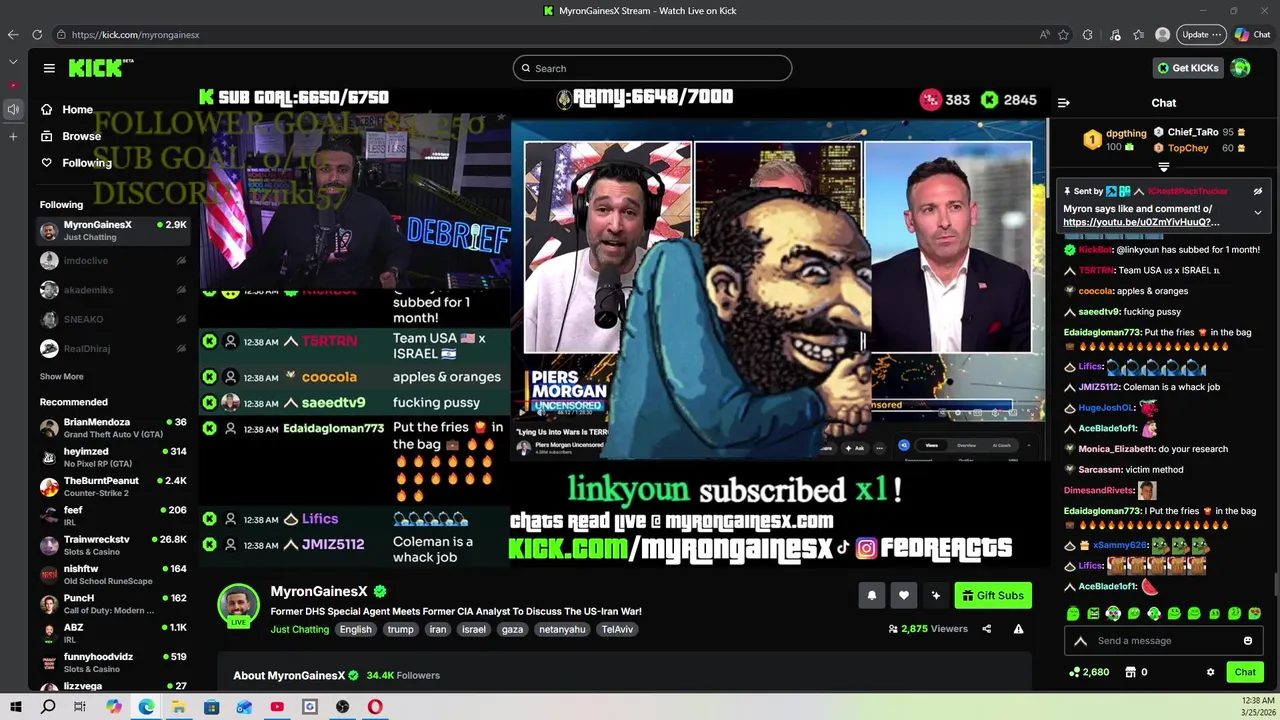Click the sparkle plus button beside heart
This screenshot has height=720, width=1280.
[x=935, y=595]
